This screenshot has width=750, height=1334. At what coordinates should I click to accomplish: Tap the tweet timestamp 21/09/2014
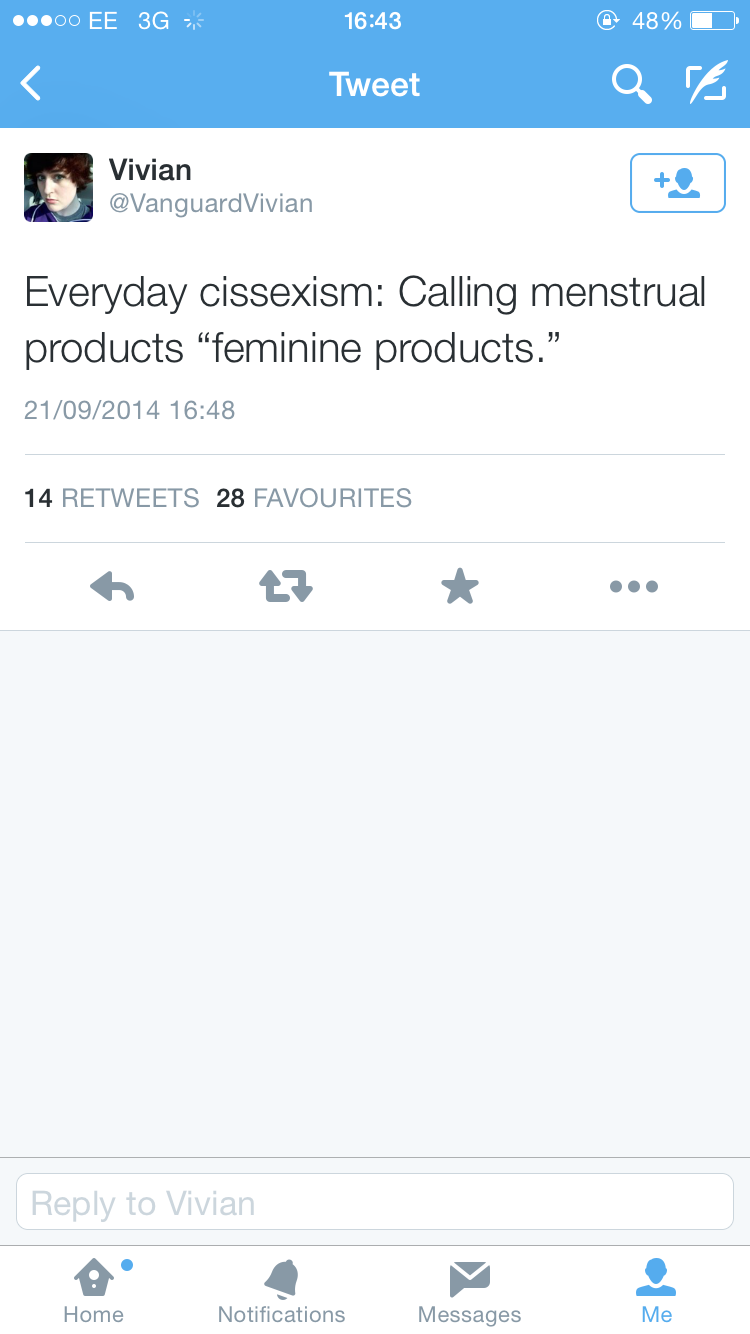(x=130, y=410)
